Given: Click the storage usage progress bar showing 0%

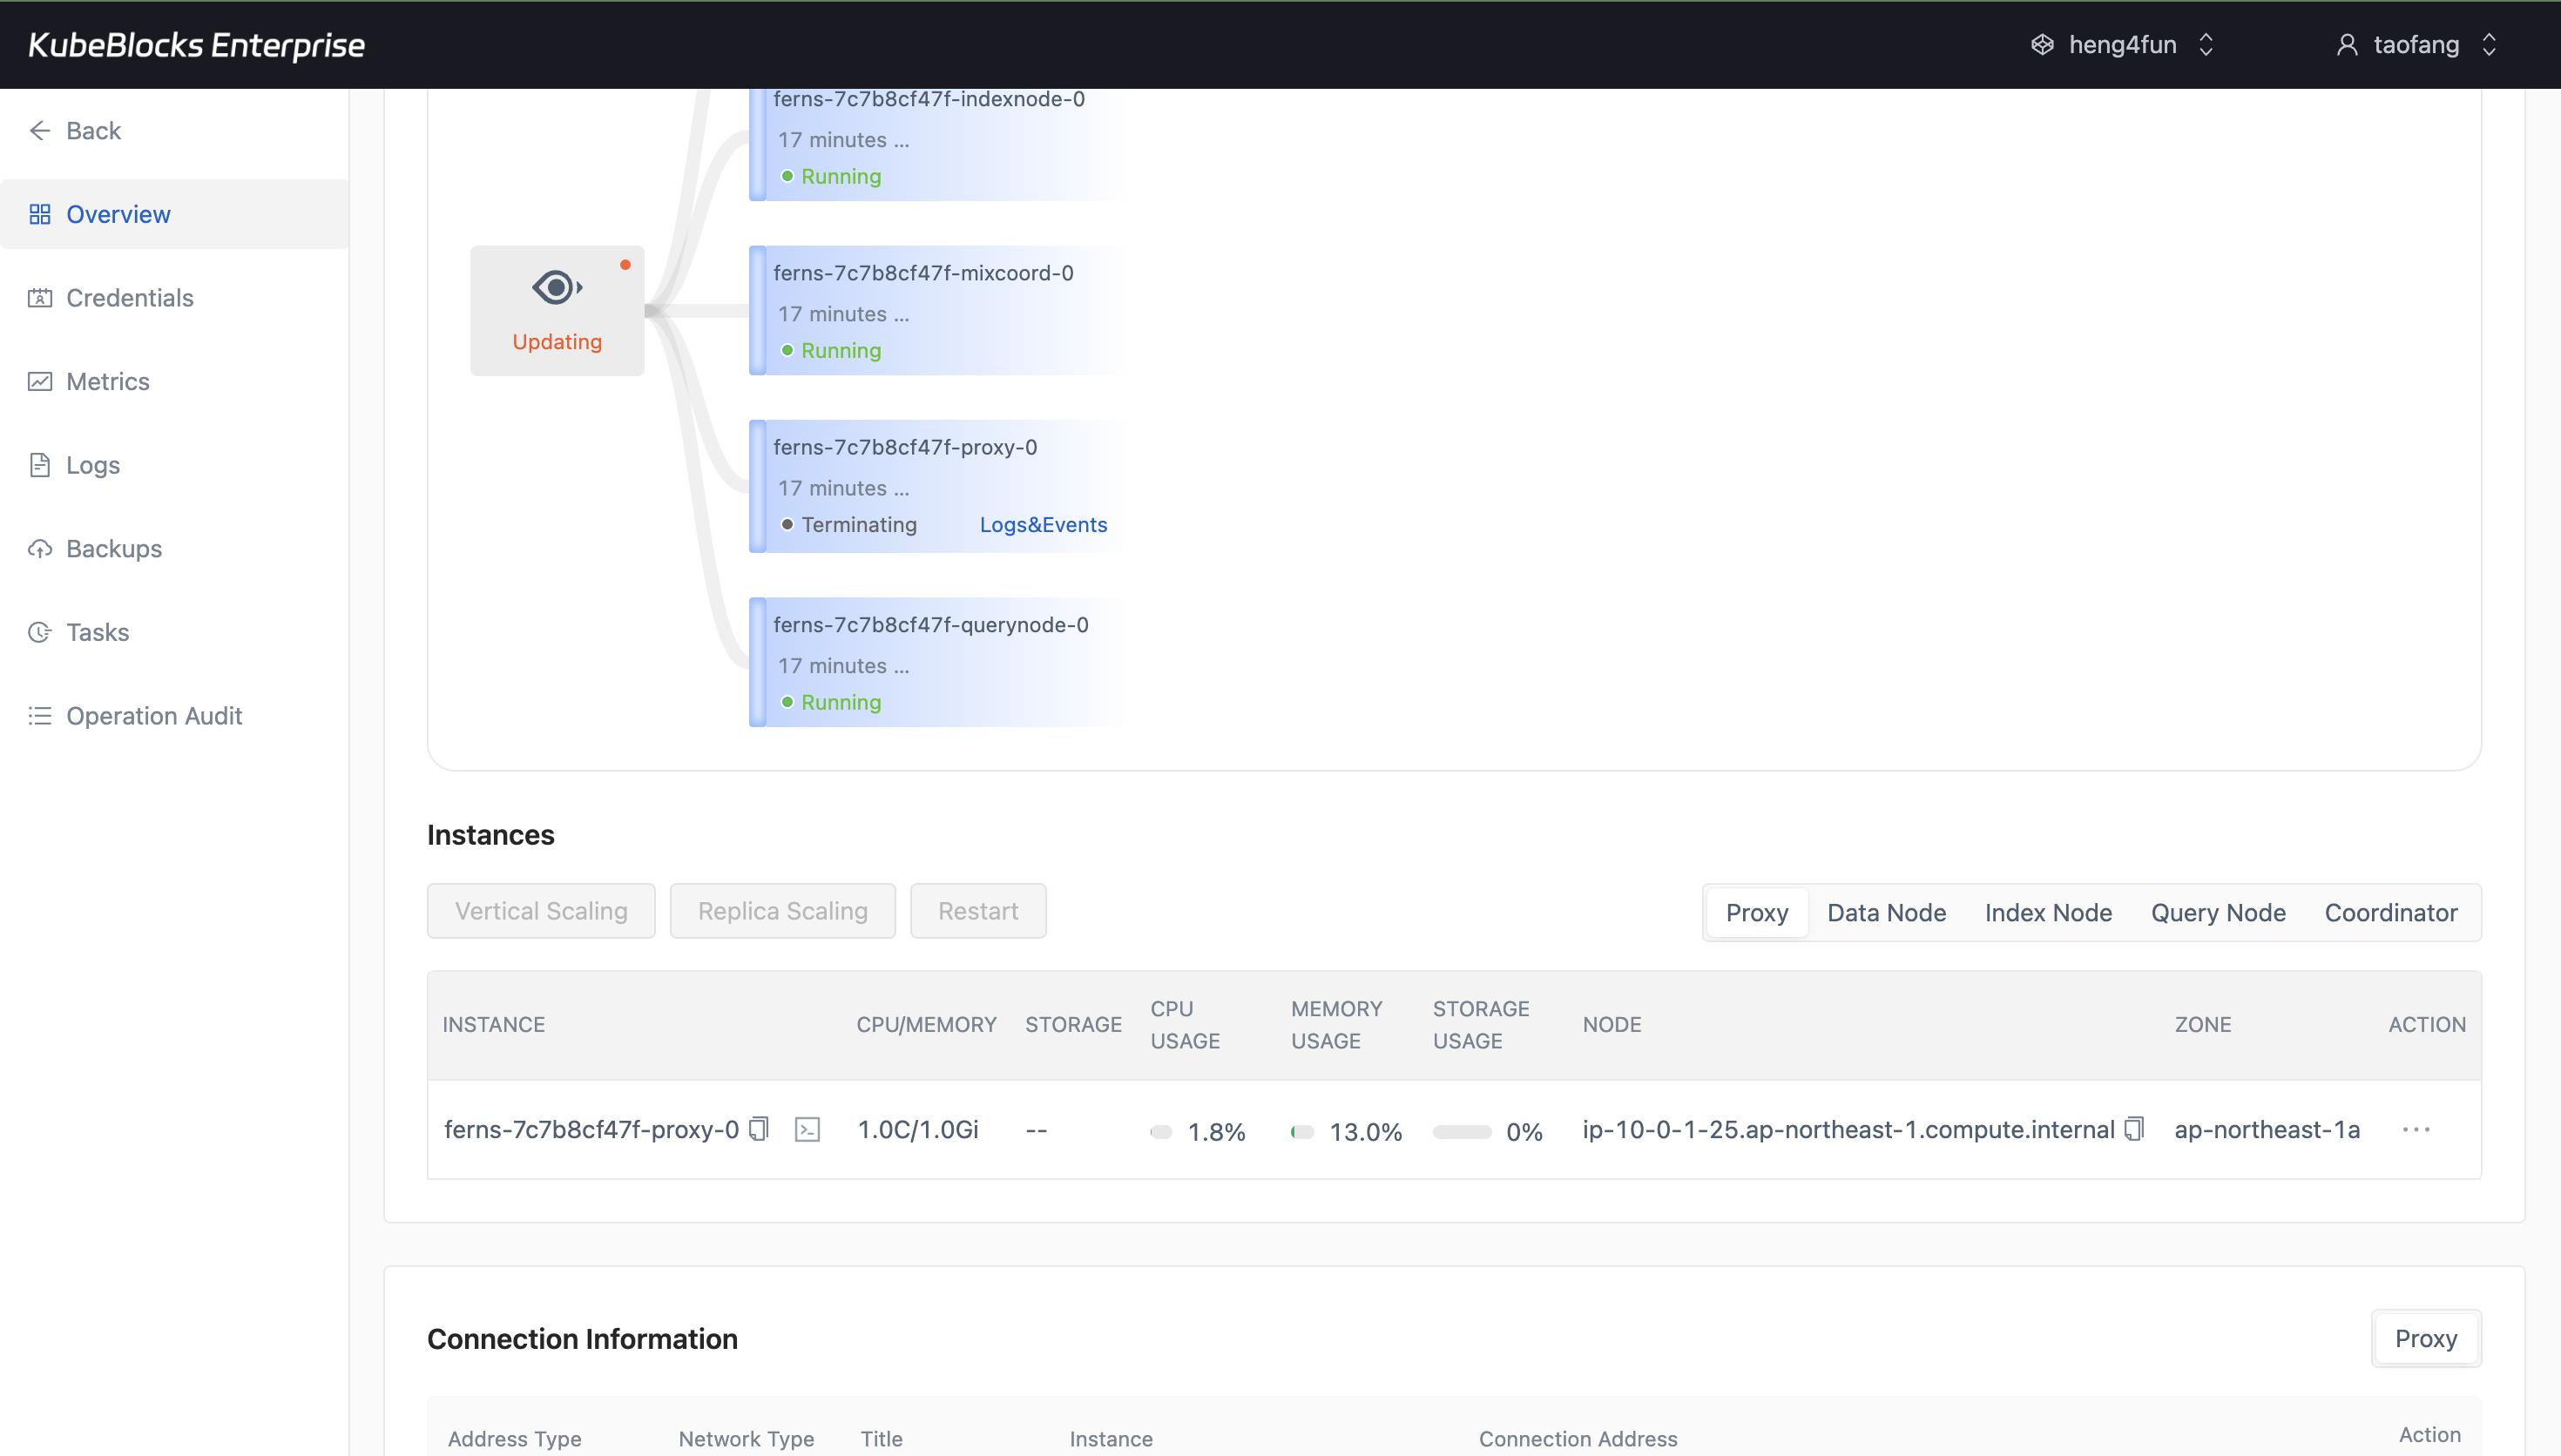Looking at the screenshot, I should click(x=1461, y=1132).
